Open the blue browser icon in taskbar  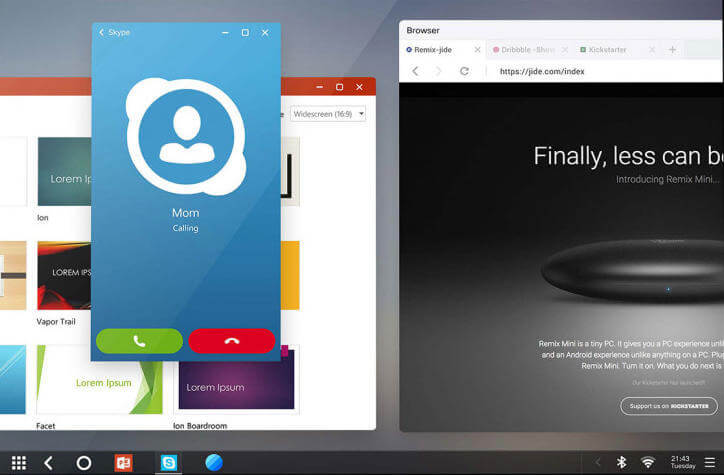pos(214,462)
